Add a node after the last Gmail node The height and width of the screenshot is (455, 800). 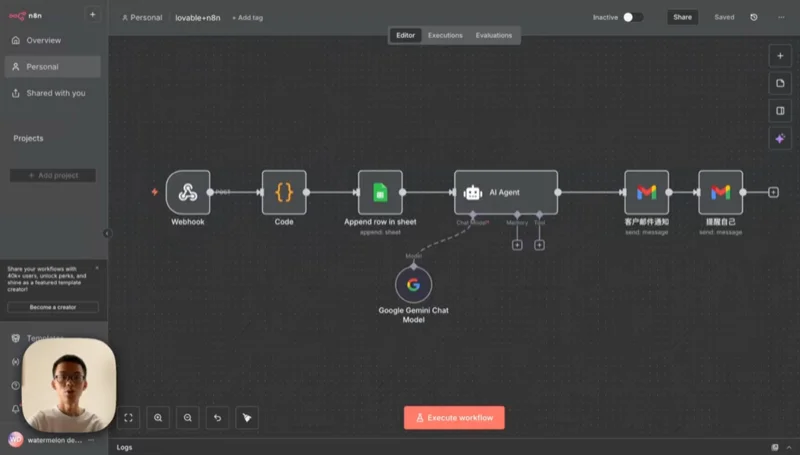(773, 192)
